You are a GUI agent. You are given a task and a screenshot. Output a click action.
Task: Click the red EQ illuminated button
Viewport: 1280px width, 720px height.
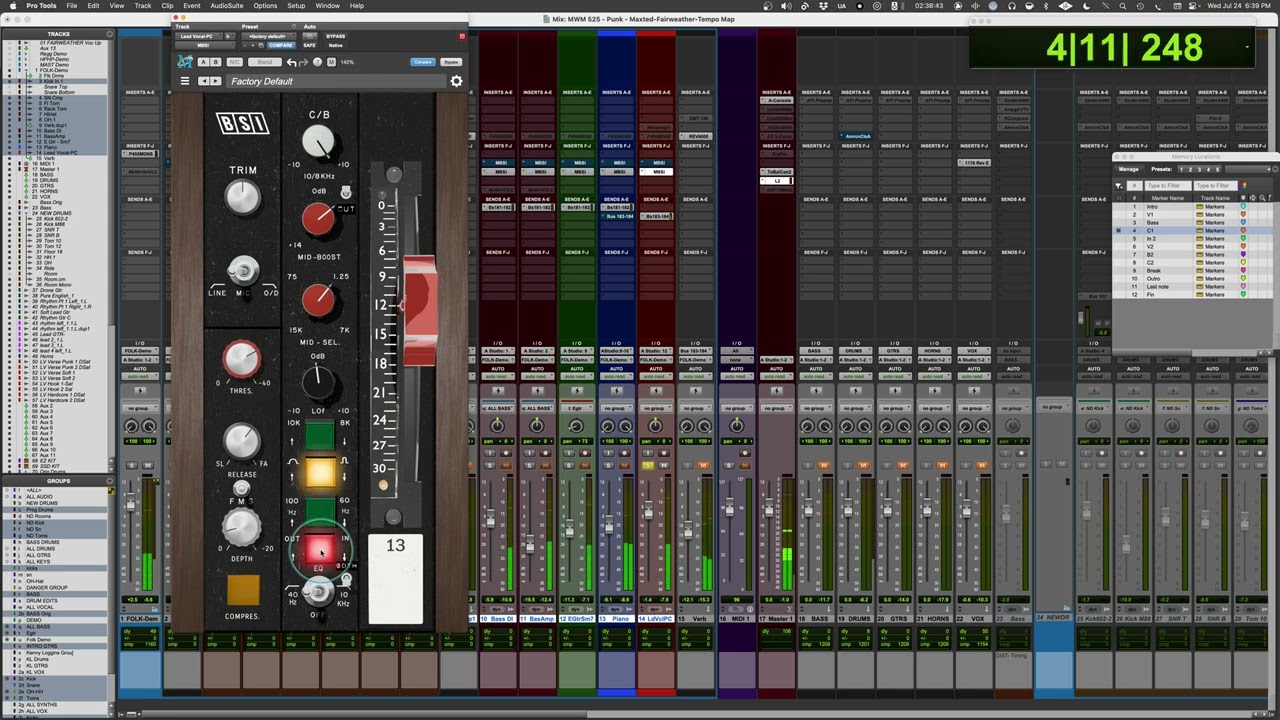319,549
